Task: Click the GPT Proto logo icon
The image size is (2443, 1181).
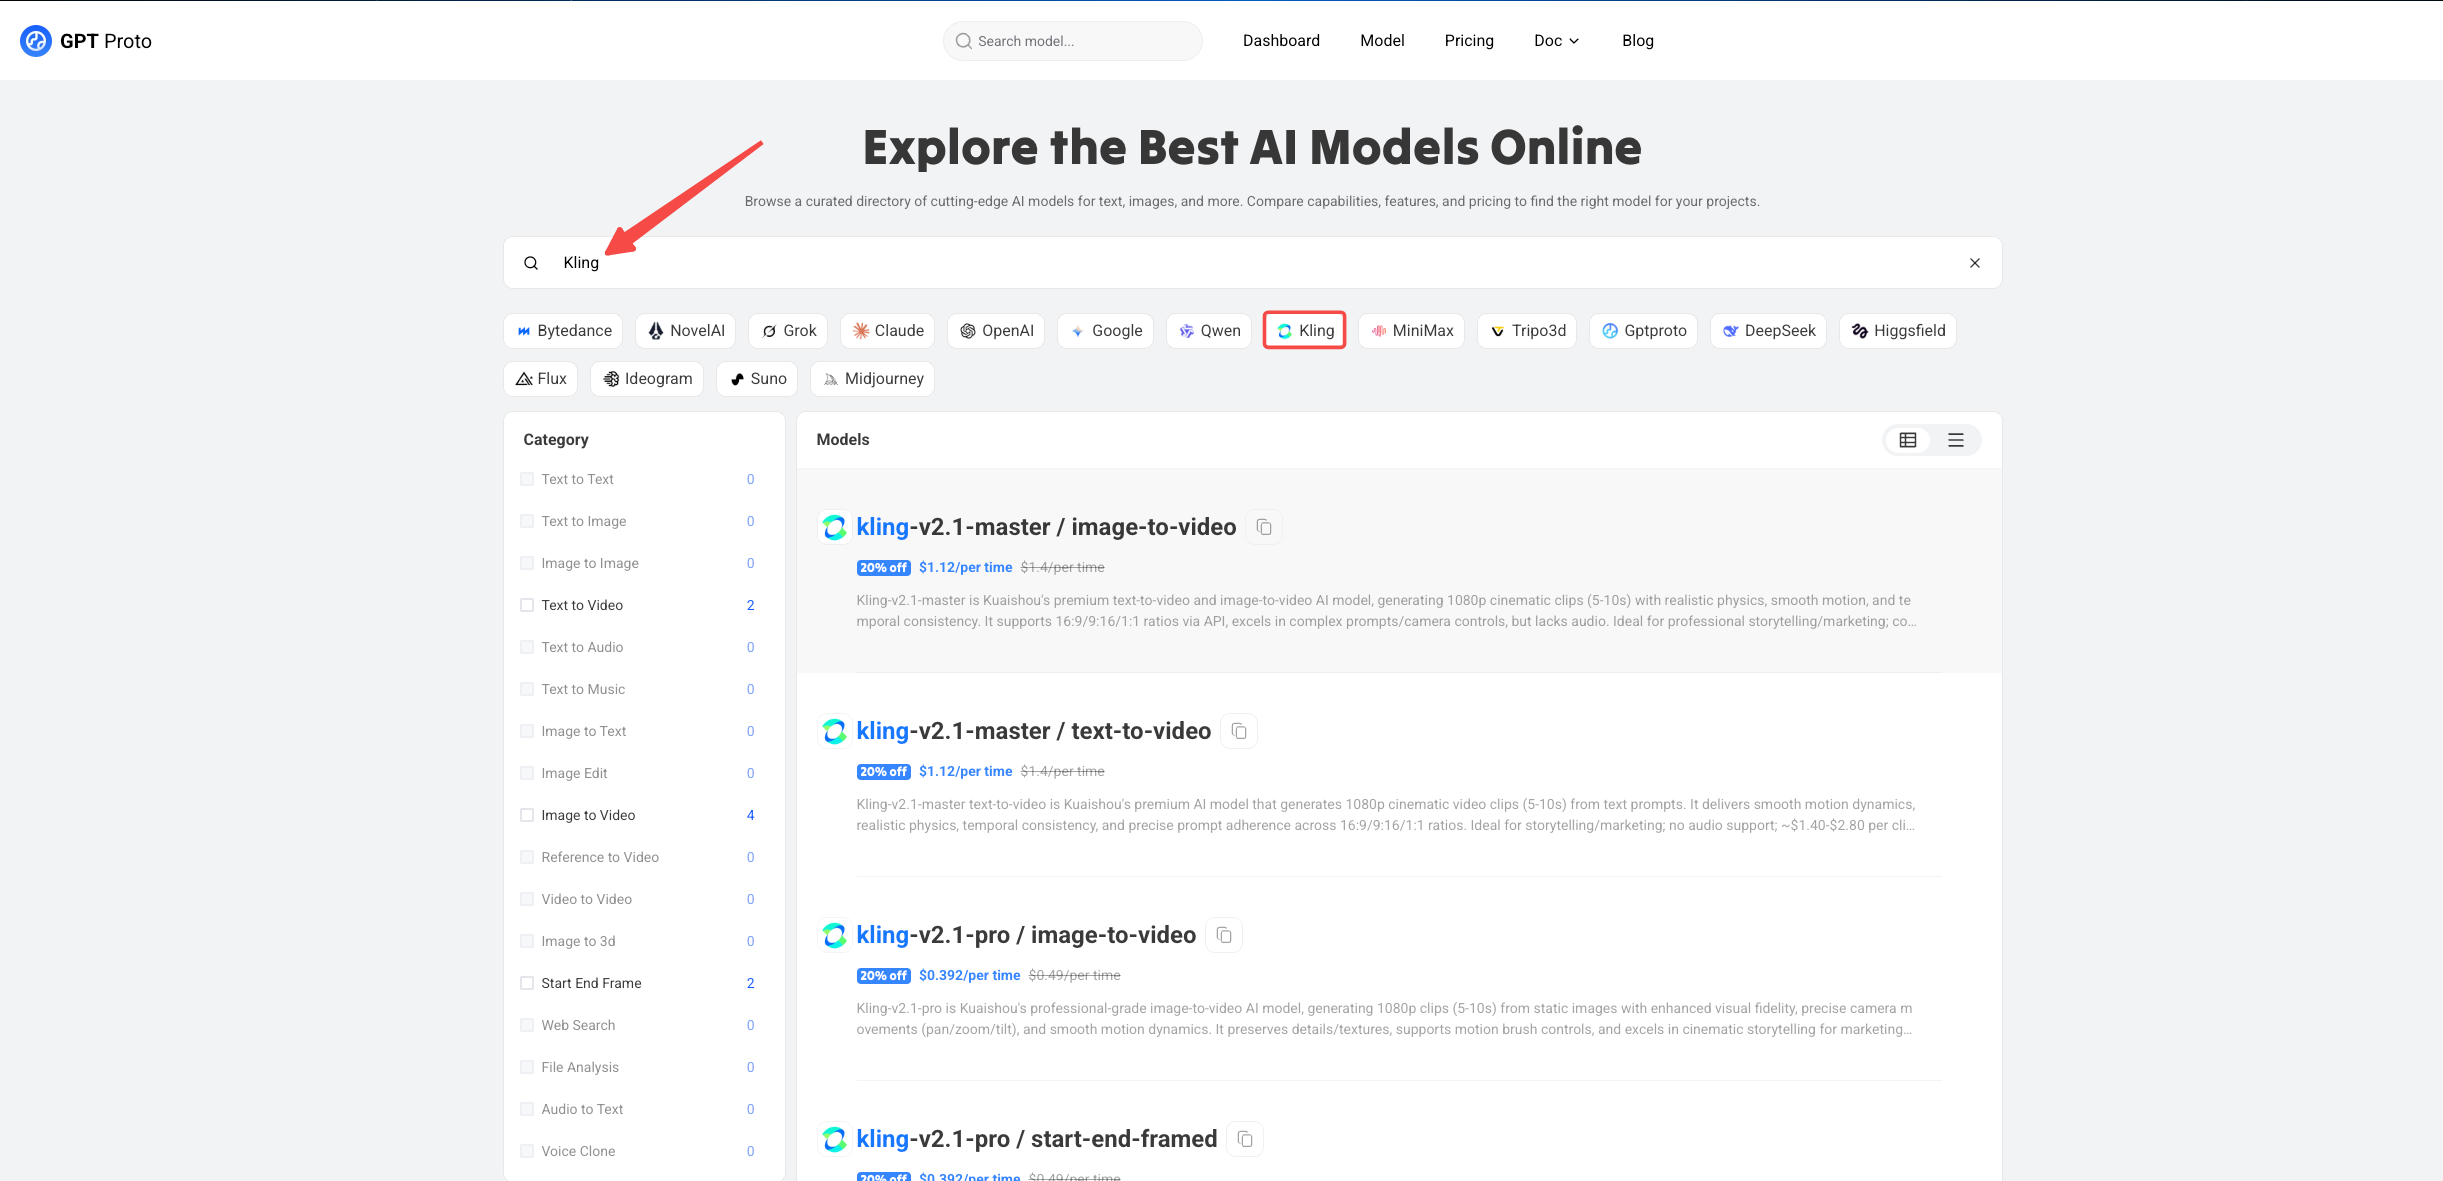Action: point(36,41)
